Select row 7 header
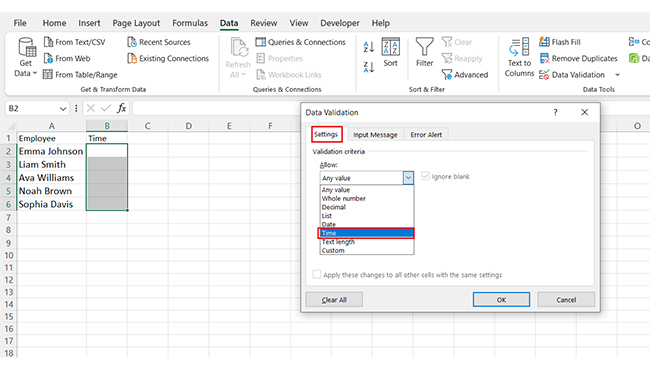The image size is (650, 370). (8, 218)
